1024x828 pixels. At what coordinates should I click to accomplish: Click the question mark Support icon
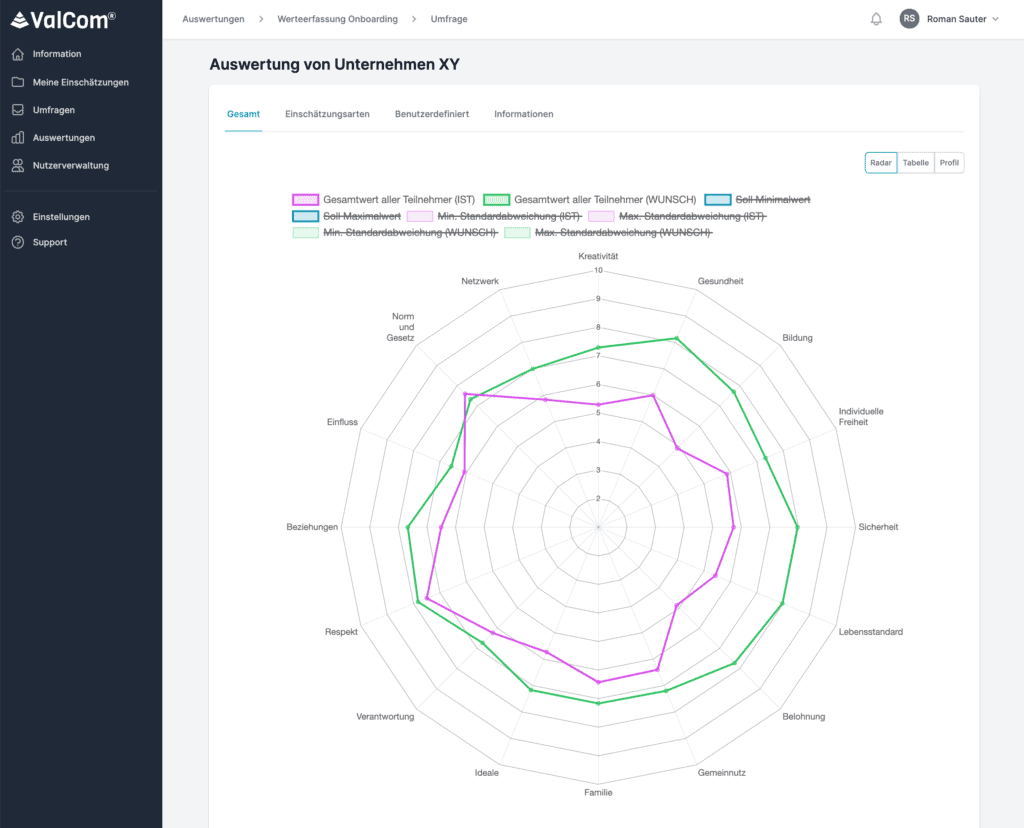point(18,242)
